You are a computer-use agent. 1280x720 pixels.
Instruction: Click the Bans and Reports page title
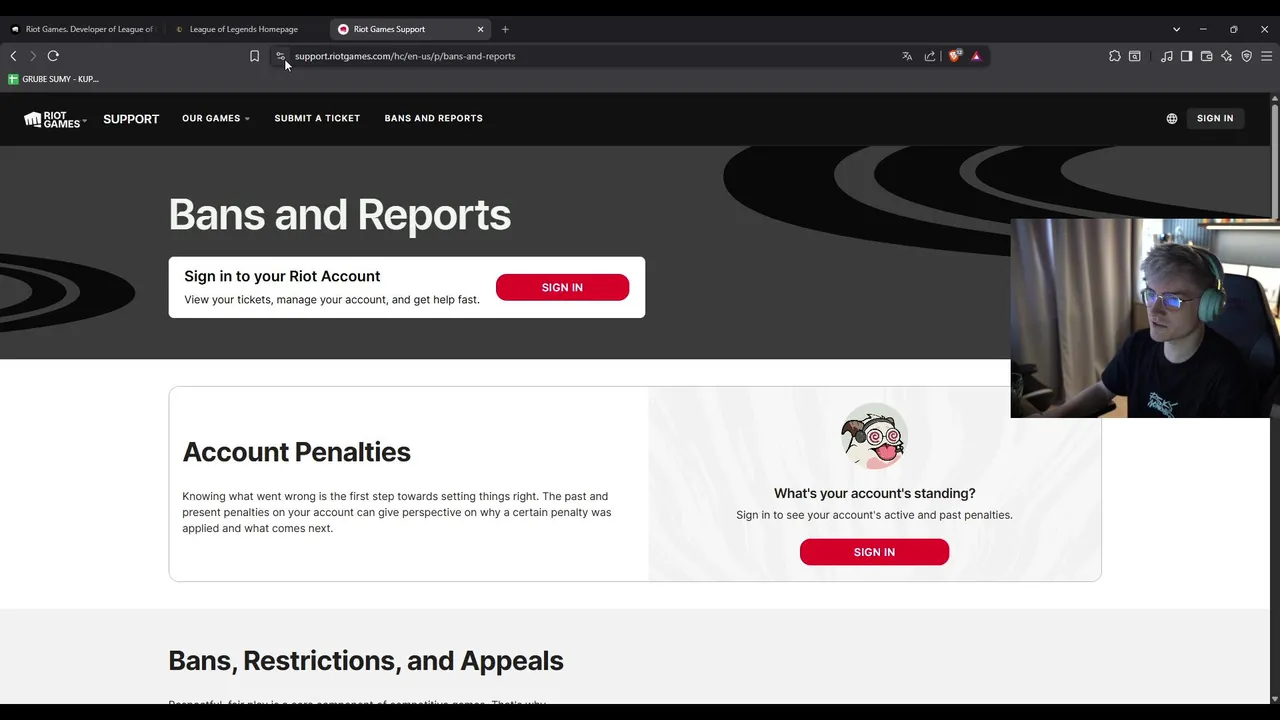[x=339, y=215]
